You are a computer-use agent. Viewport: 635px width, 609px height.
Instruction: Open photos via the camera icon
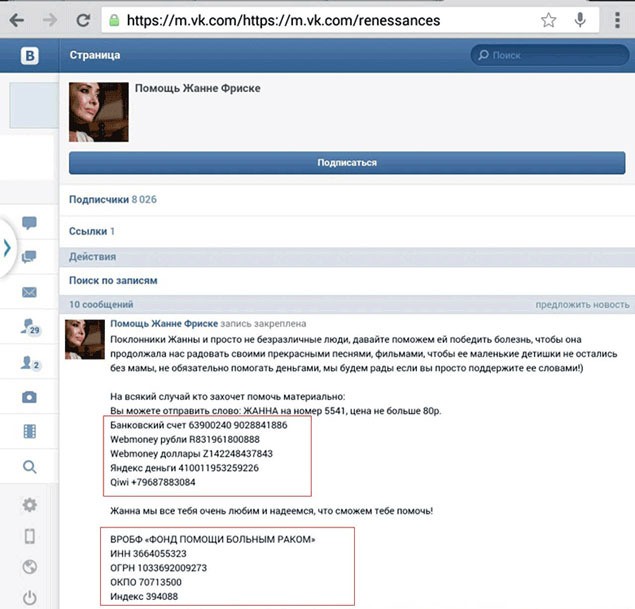tap(29, 397)
